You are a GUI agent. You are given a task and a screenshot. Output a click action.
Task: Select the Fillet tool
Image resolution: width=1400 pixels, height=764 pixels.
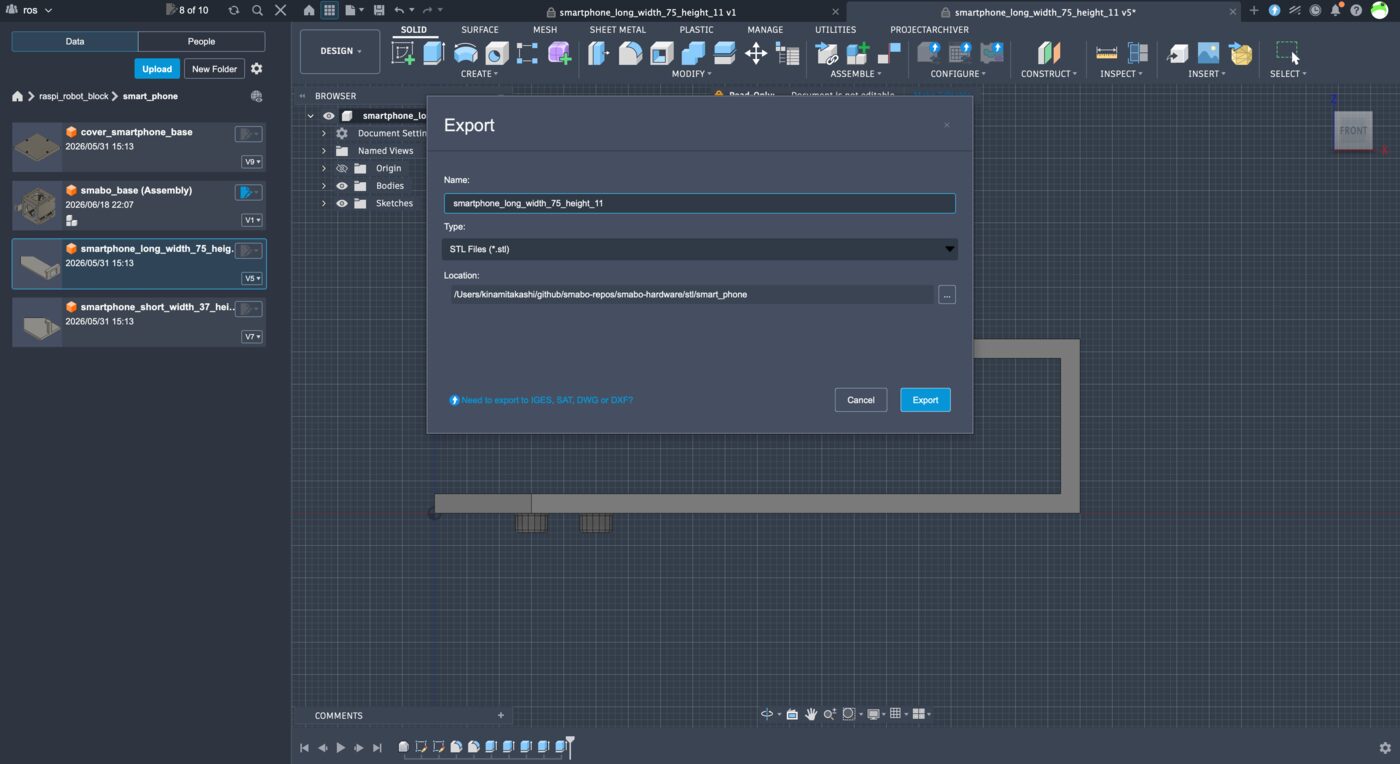coord(630,53)
